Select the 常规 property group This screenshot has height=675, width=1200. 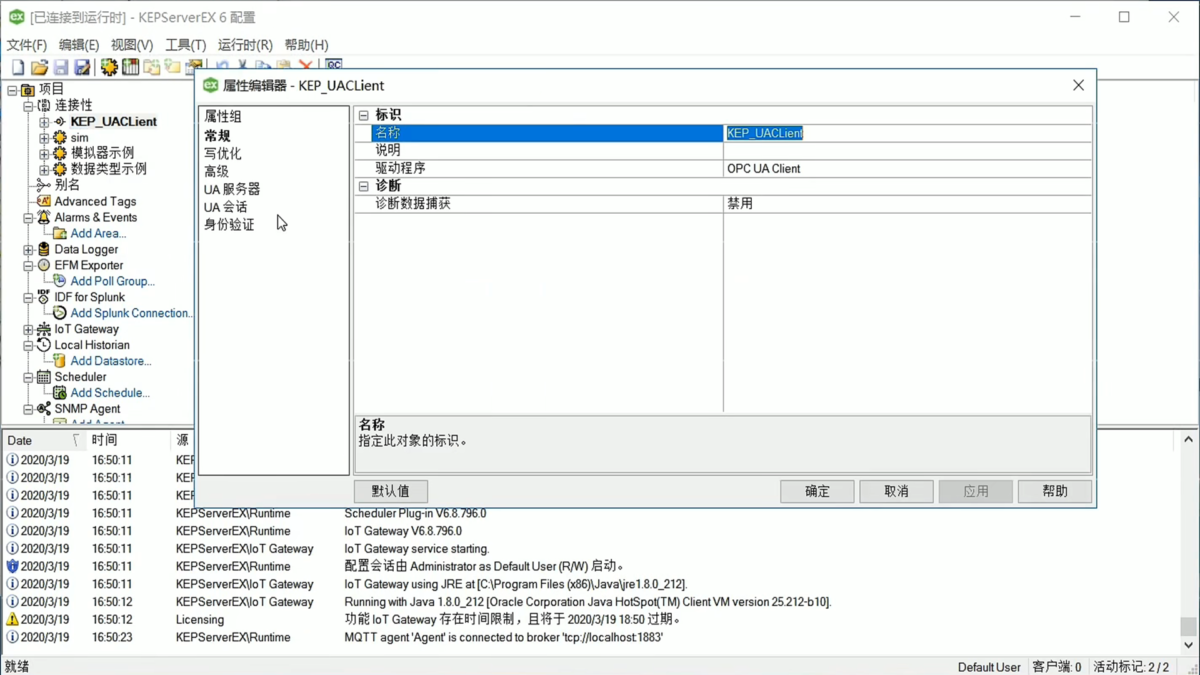(217, 136)
